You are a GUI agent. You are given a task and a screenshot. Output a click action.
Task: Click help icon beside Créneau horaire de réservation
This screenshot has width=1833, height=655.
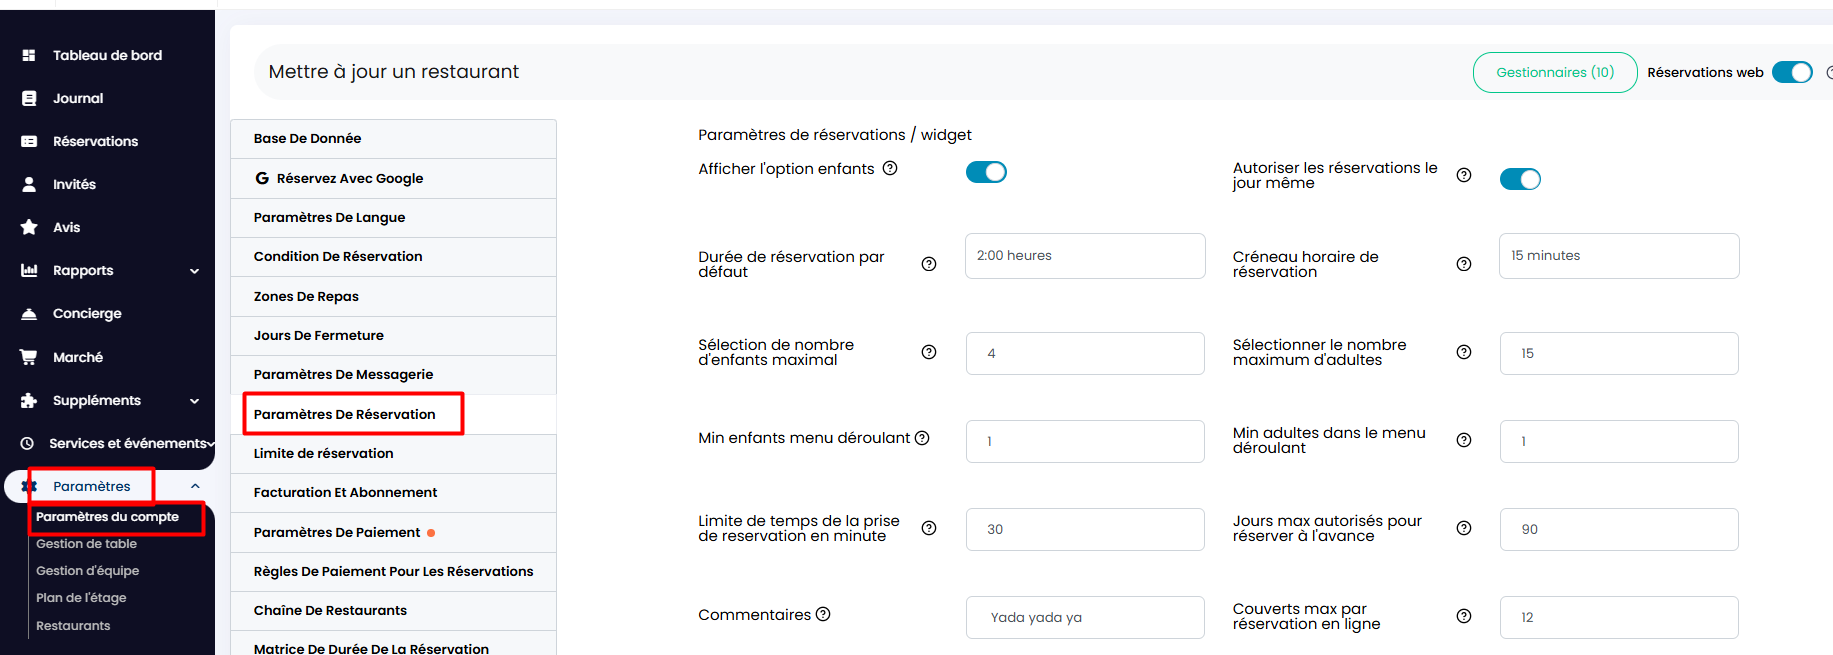tap(1464, 264)
